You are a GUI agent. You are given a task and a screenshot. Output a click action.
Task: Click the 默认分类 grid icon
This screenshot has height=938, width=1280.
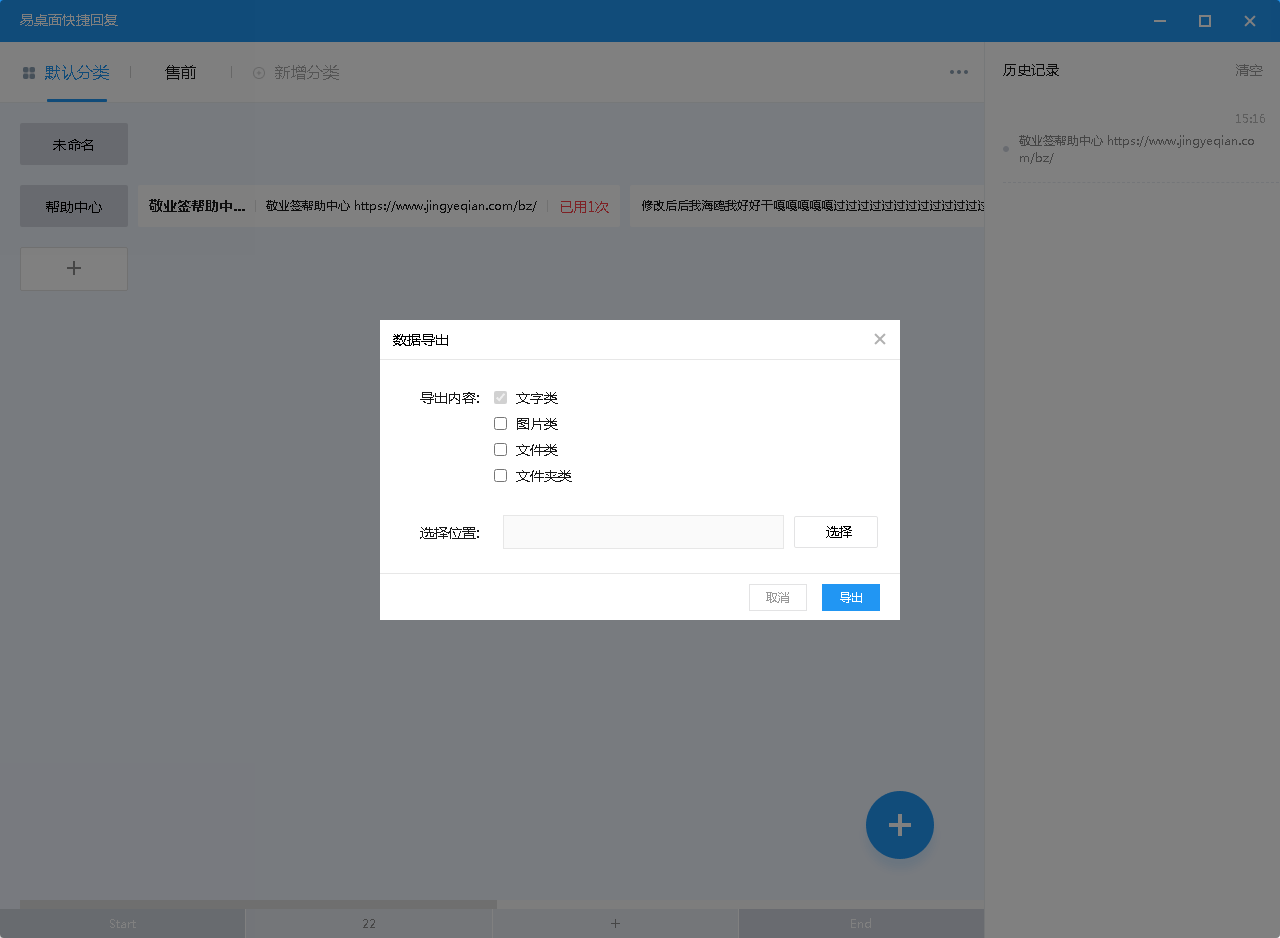(29, 72)
